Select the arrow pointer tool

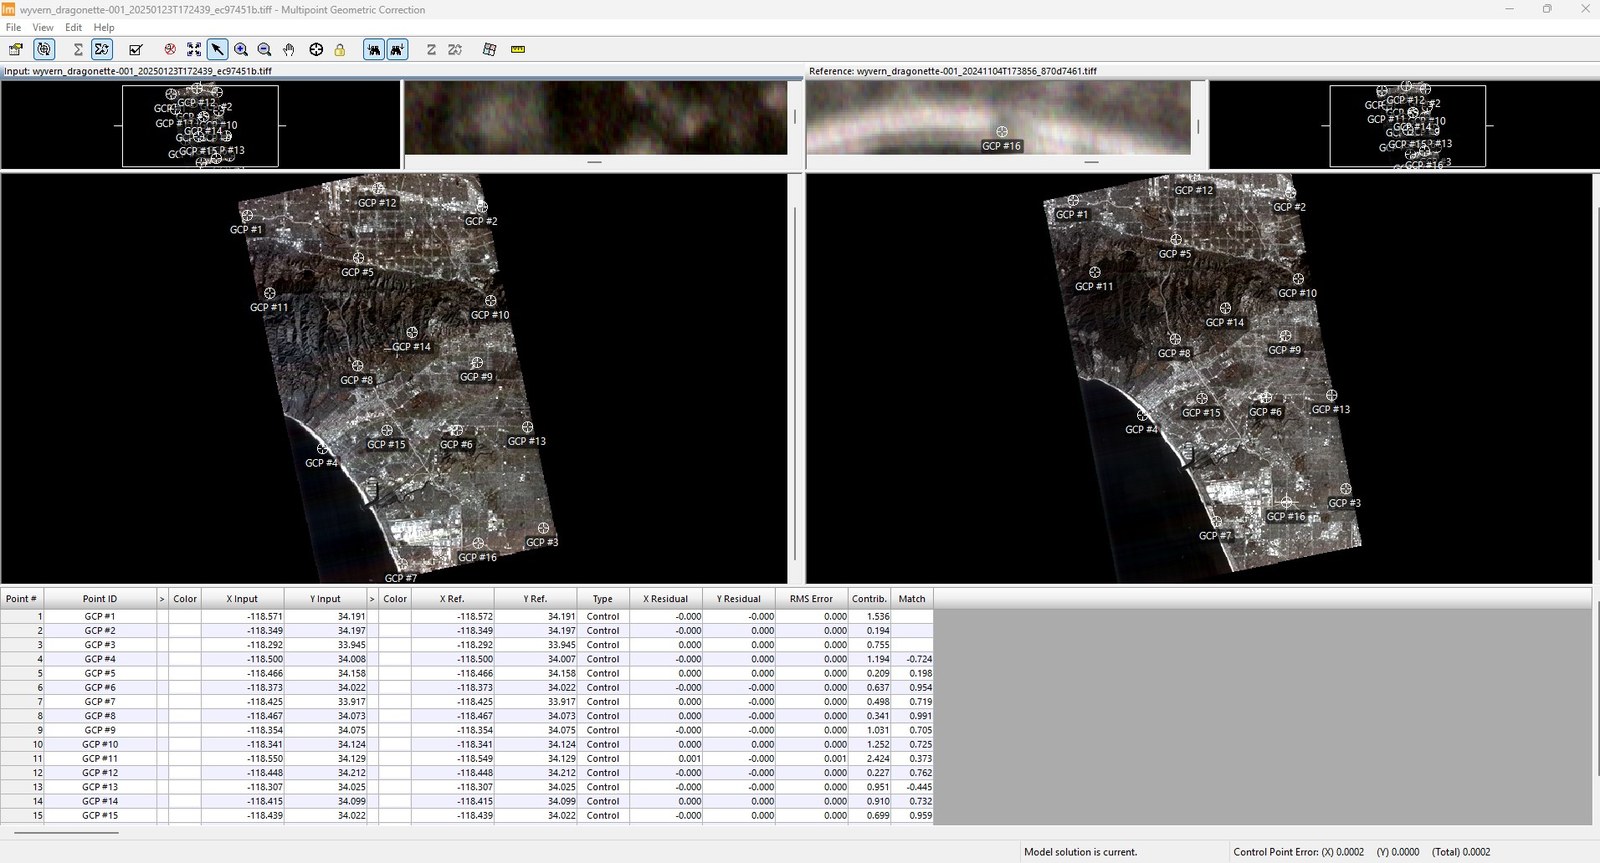coord(217,49)
